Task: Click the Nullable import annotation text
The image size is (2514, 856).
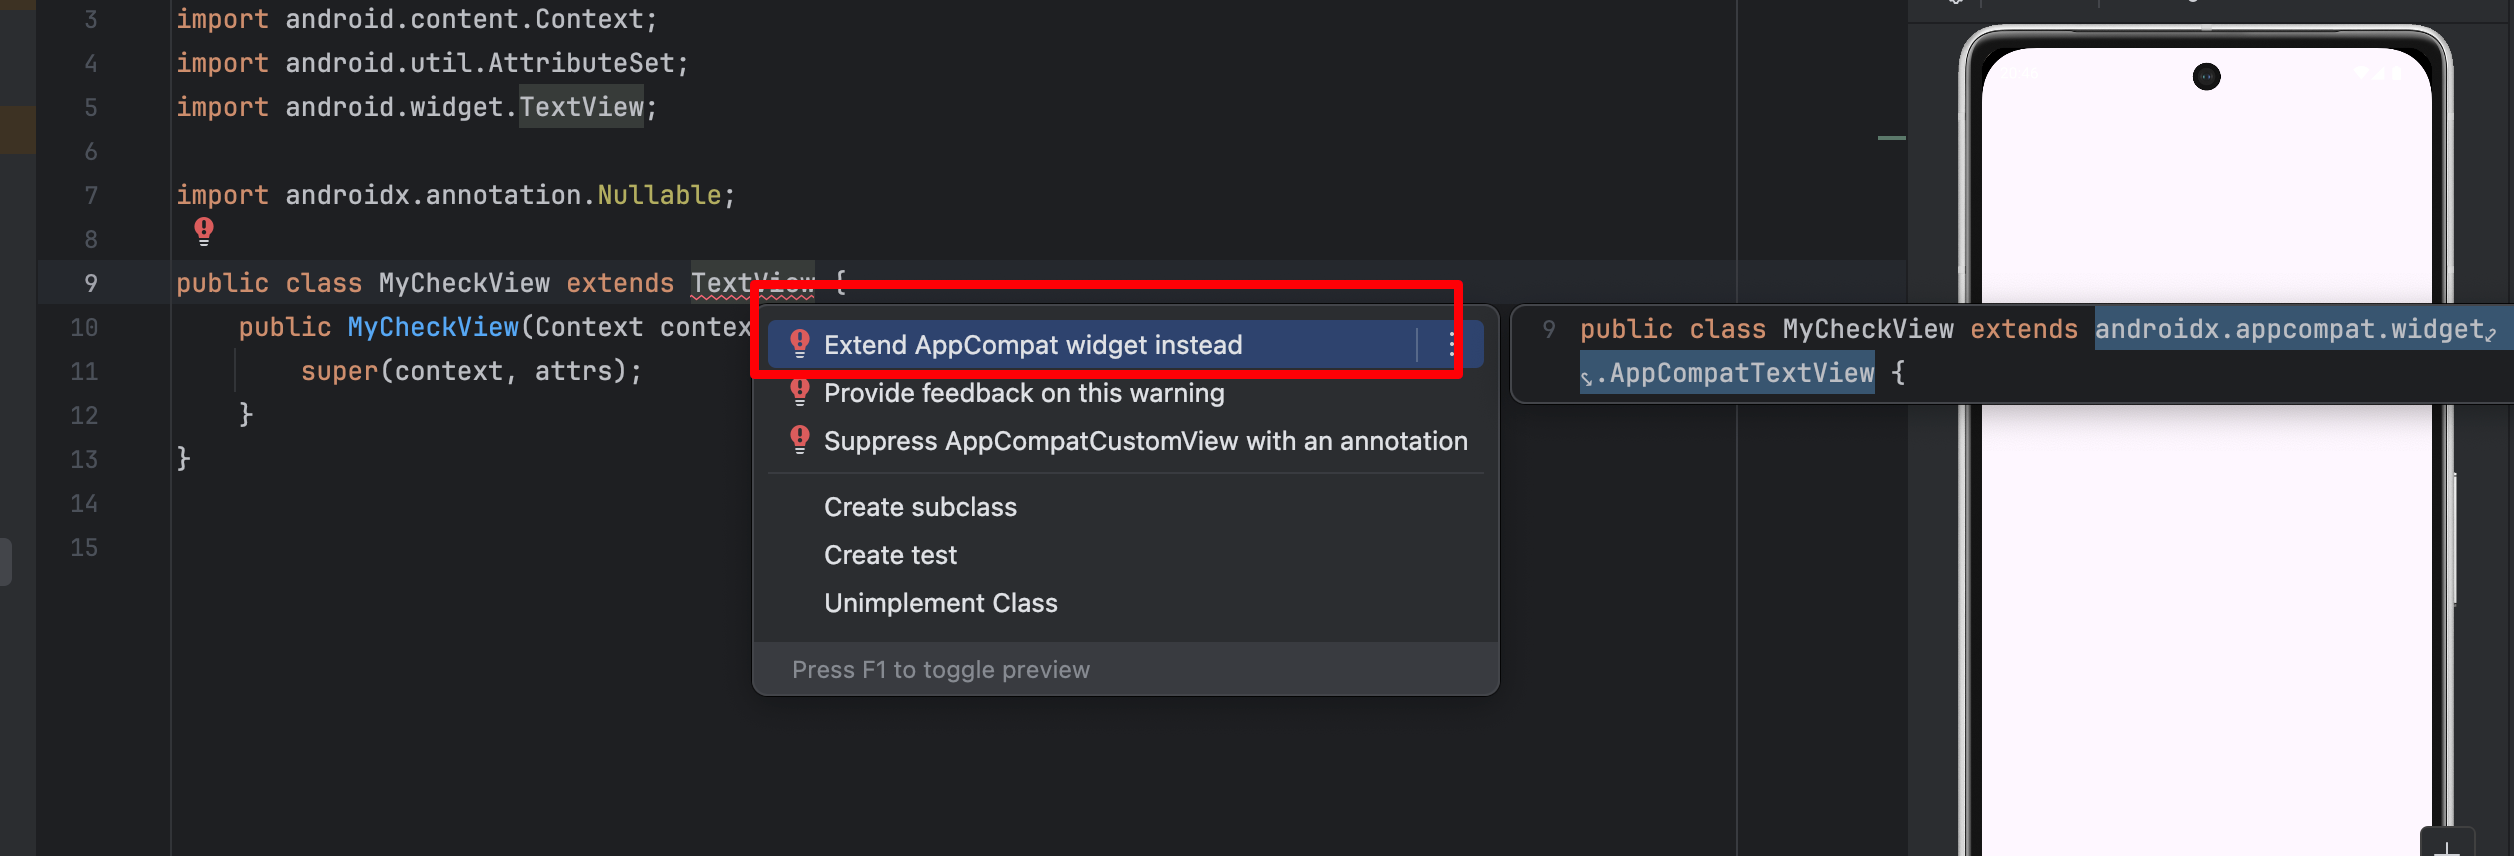Action: click(659, 195)
